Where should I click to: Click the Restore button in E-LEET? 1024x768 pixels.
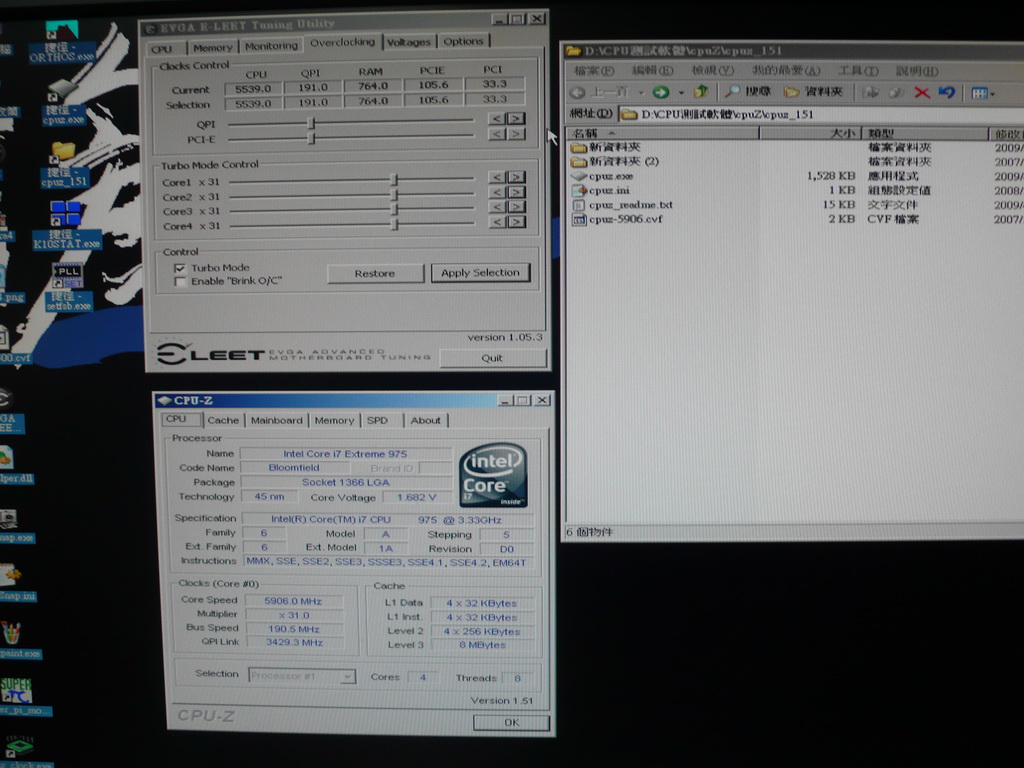375,273
